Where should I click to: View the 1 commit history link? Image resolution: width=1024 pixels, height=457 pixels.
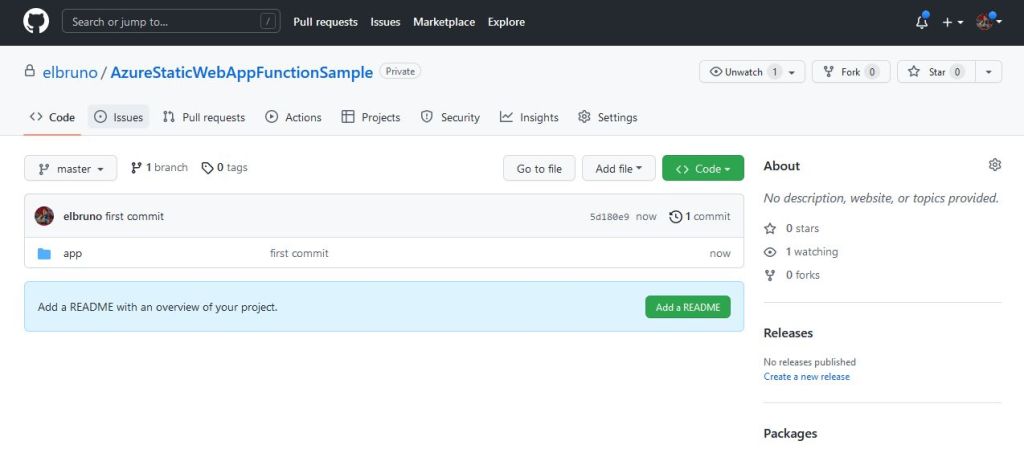[x=700, y=216]
